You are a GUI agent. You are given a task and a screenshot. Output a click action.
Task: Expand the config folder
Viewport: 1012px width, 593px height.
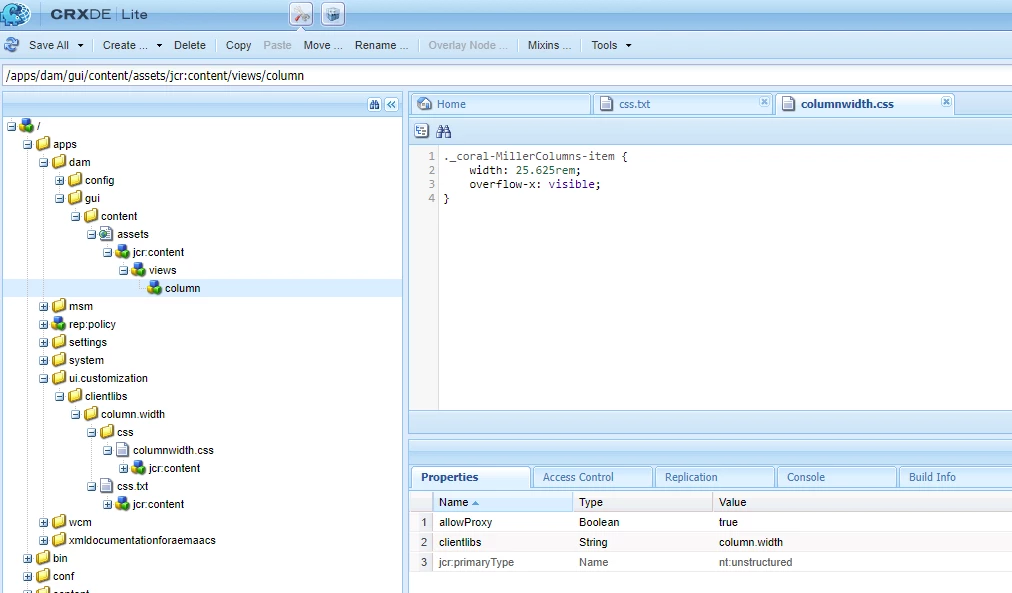point(59,180)
